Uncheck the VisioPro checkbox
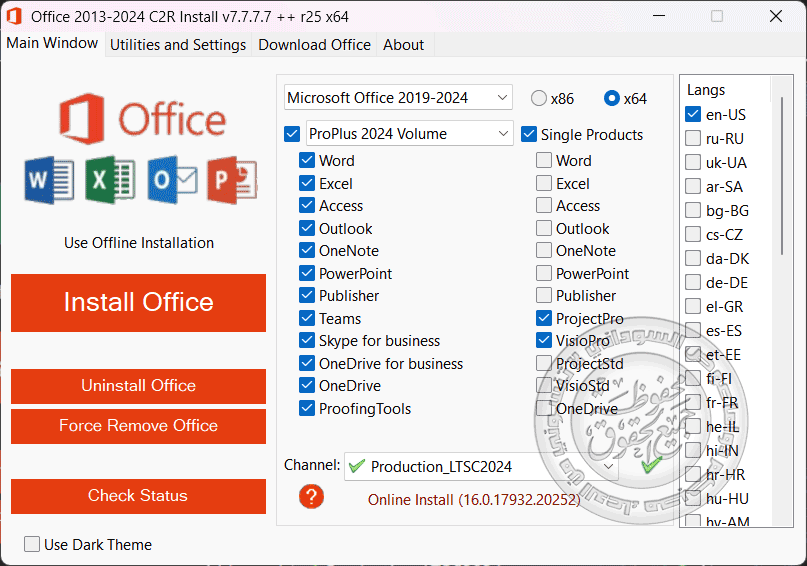This screenshot has width=807, height=566. (544, 340)
